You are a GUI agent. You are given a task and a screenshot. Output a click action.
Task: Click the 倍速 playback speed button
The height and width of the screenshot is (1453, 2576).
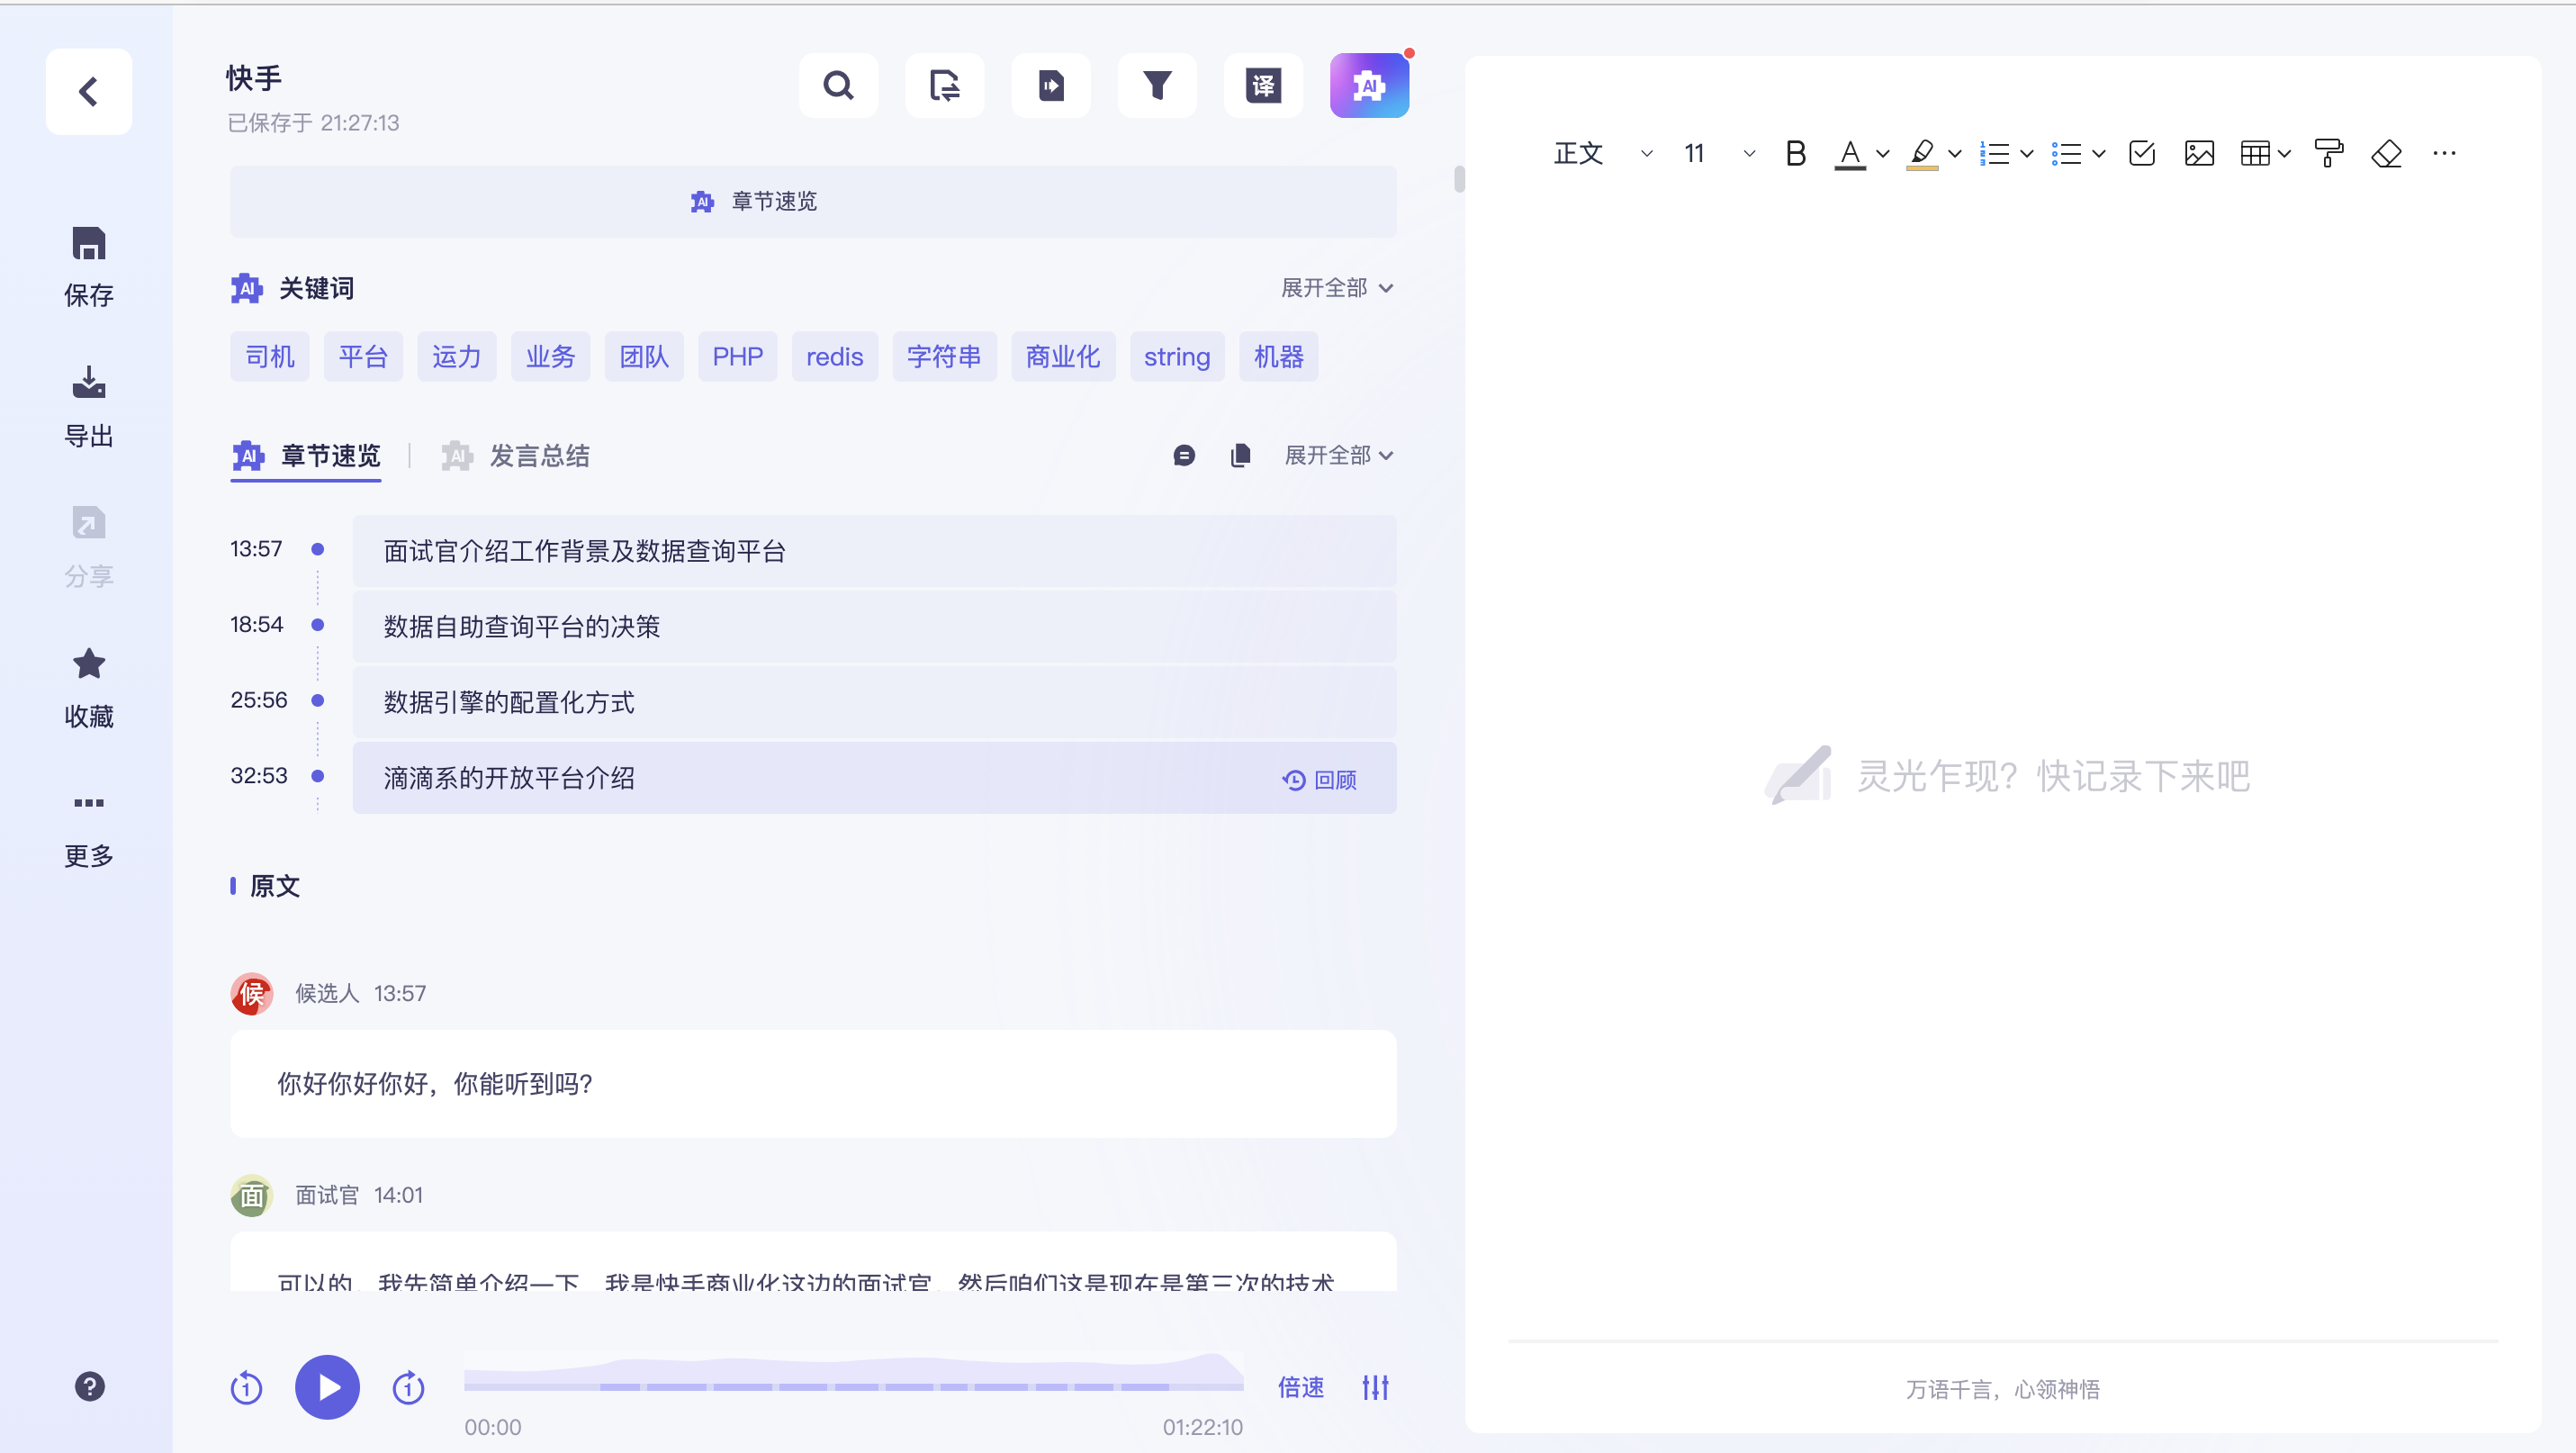click(1300, 1387)
